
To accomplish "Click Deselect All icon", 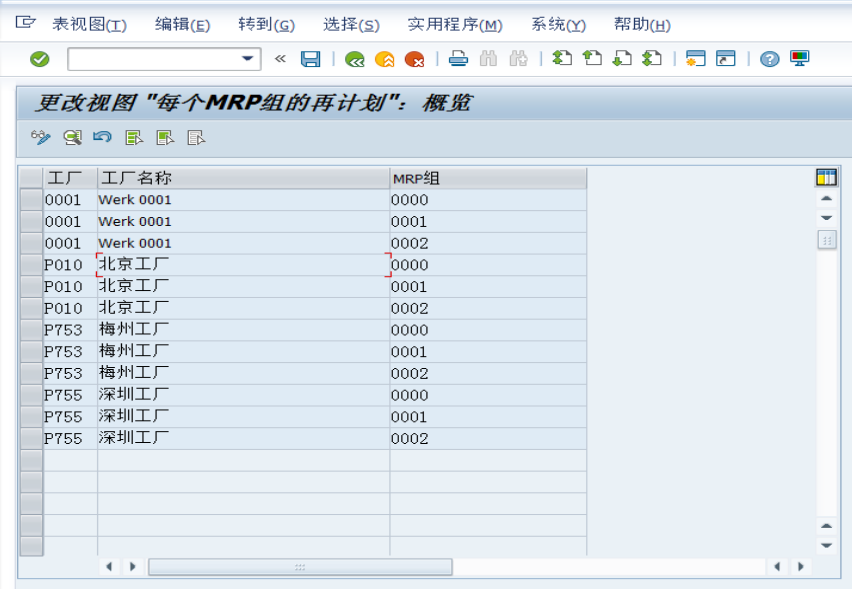I will click(196, 137).
